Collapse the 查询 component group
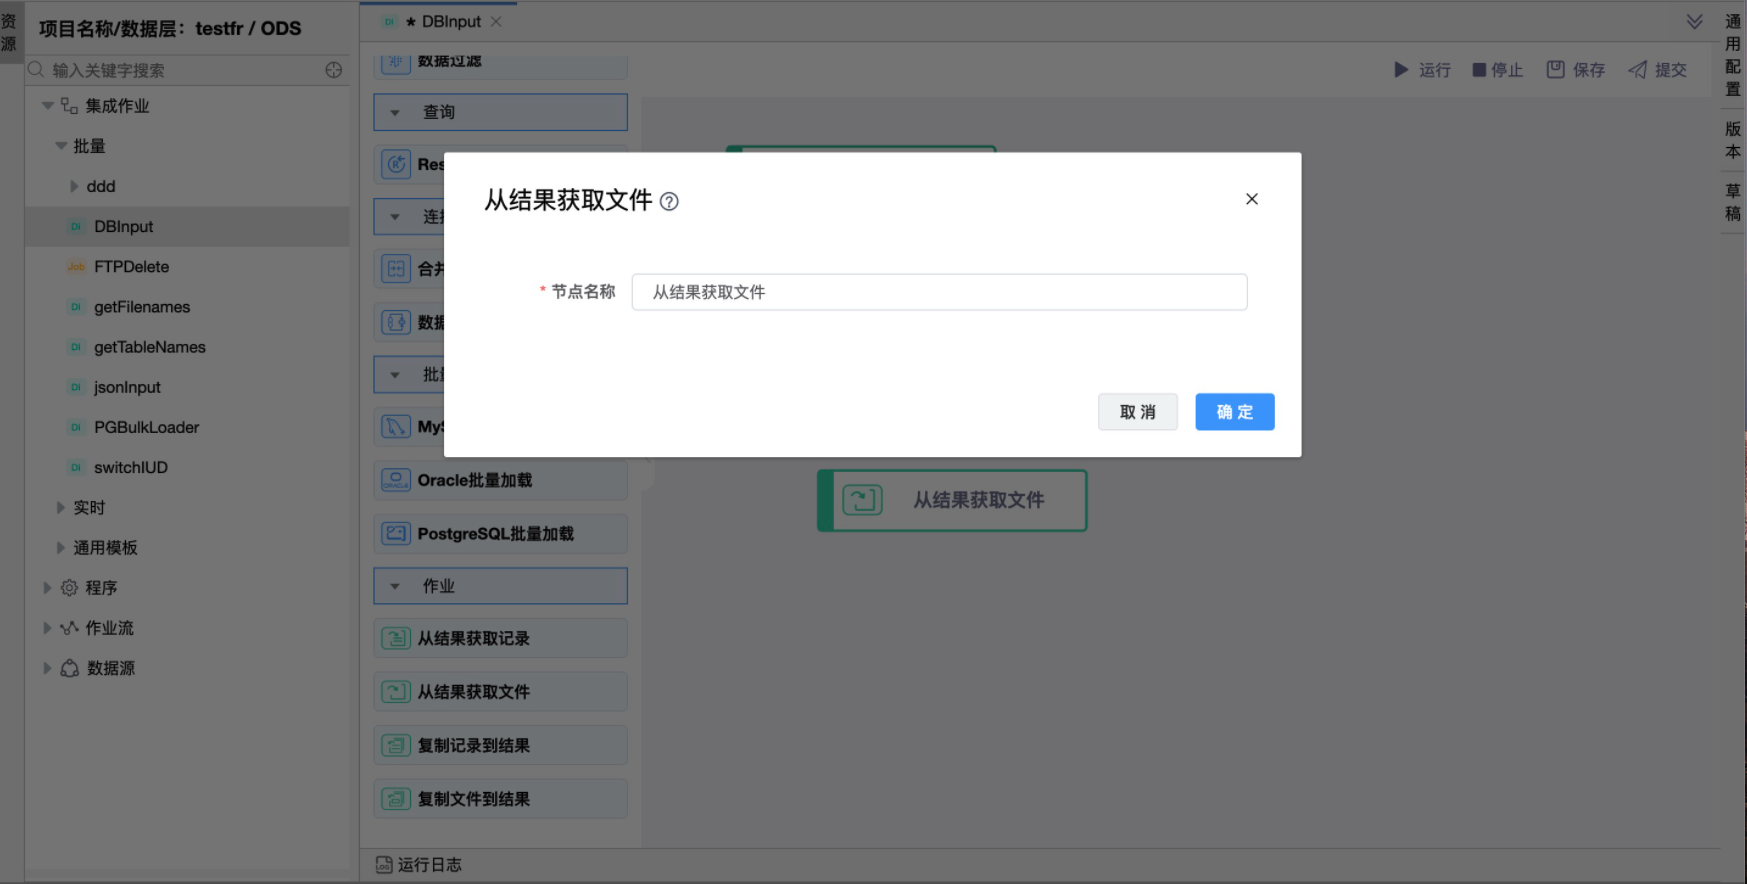The width and height of the screenshot is (1747, 884). (395, 113)
